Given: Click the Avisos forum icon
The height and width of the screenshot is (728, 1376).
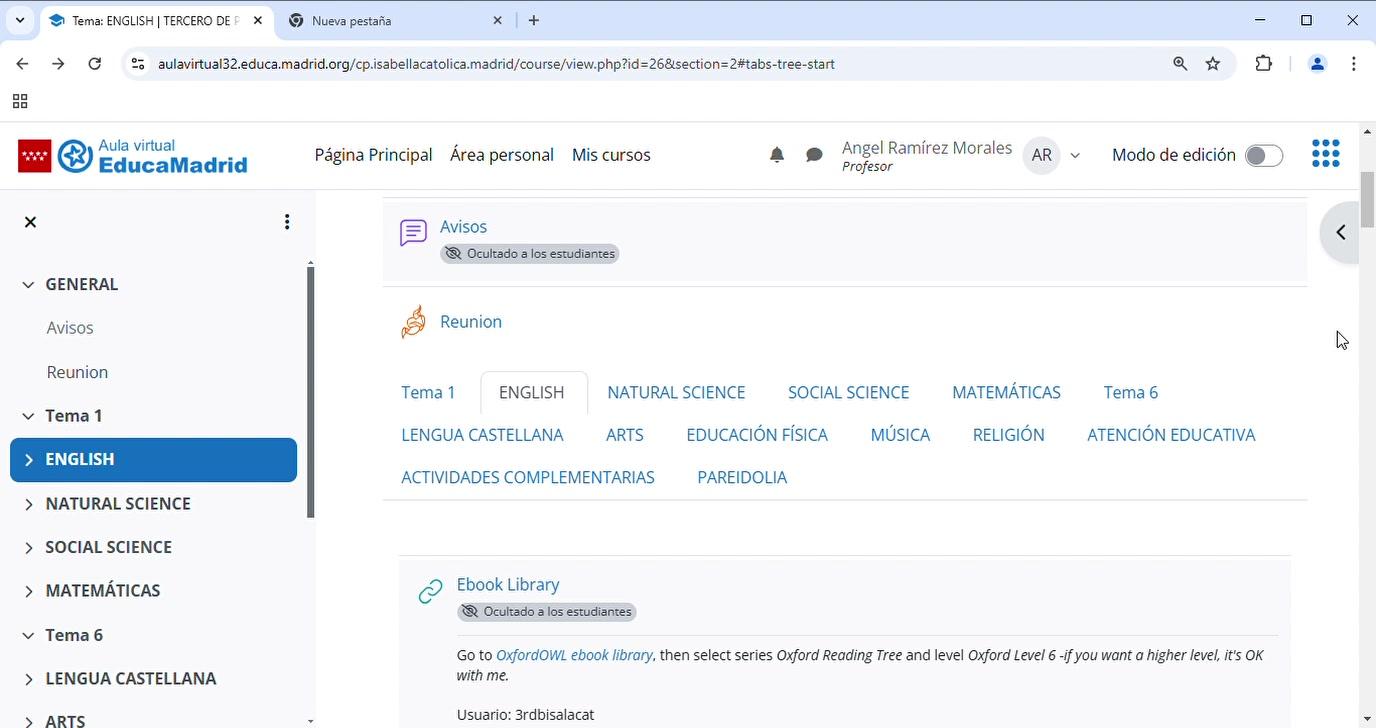Looking at the screenshot, I should 413,233.
